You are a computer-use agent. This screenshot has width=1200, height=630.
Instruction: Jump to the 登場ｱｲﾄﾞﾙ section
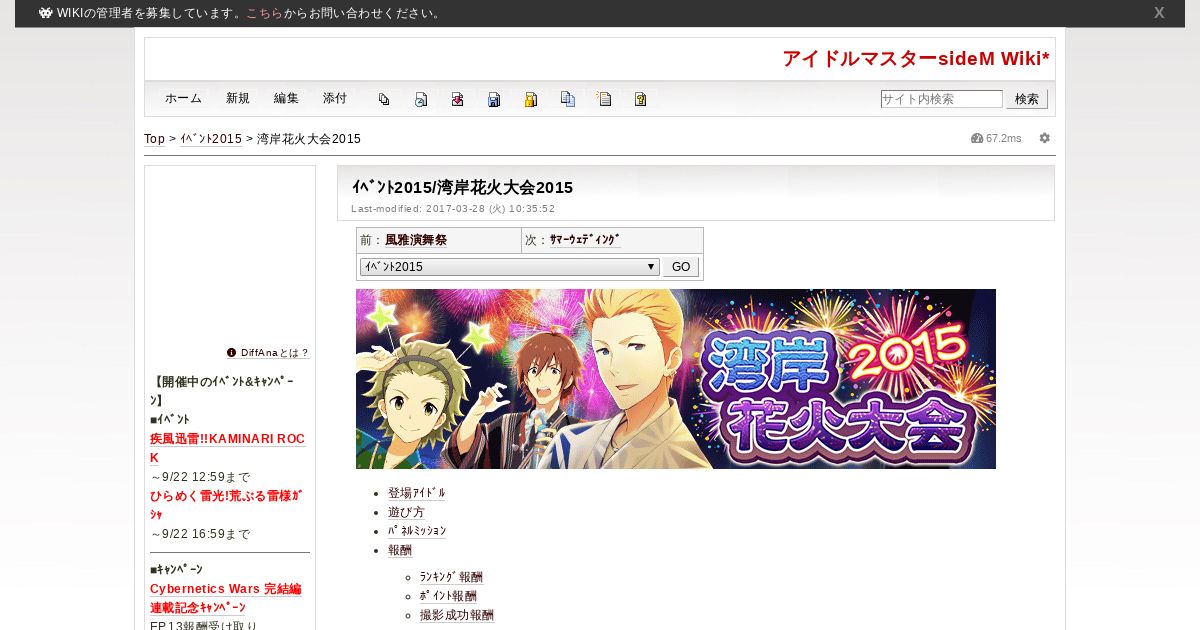416,493
